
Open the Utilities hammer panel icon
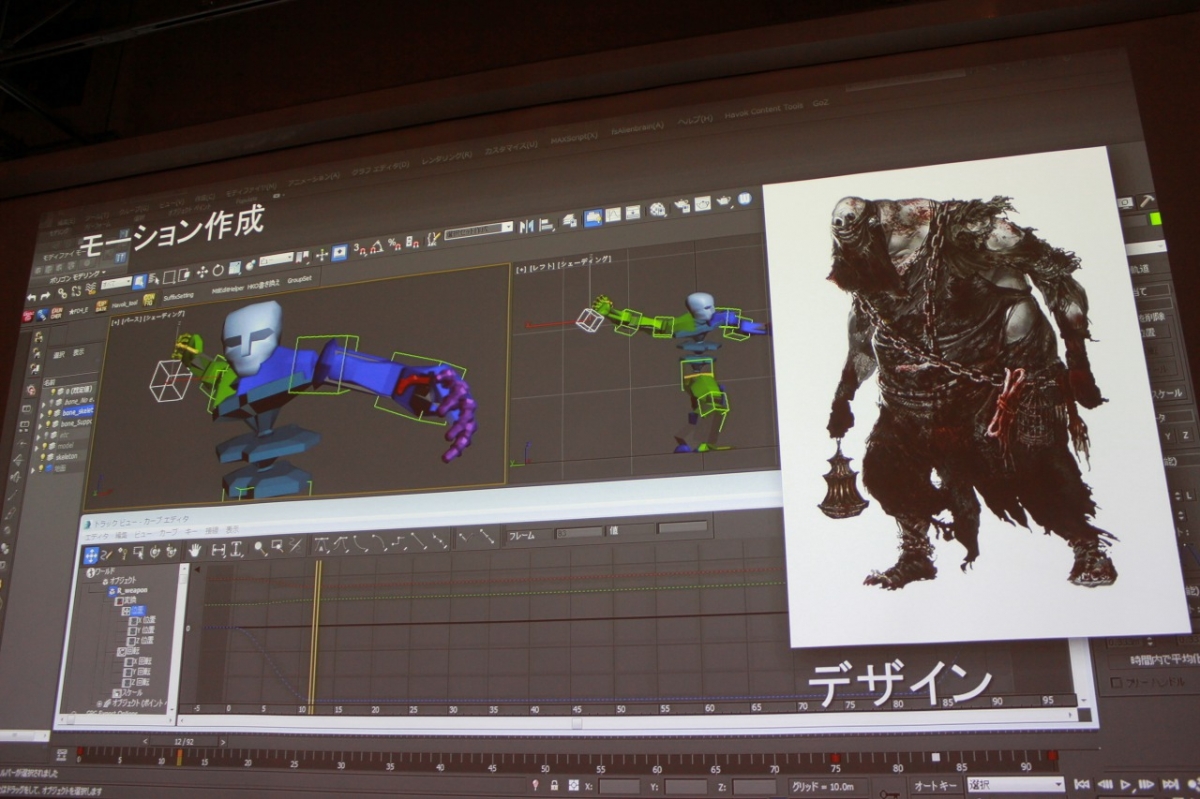pos(1147,201)
